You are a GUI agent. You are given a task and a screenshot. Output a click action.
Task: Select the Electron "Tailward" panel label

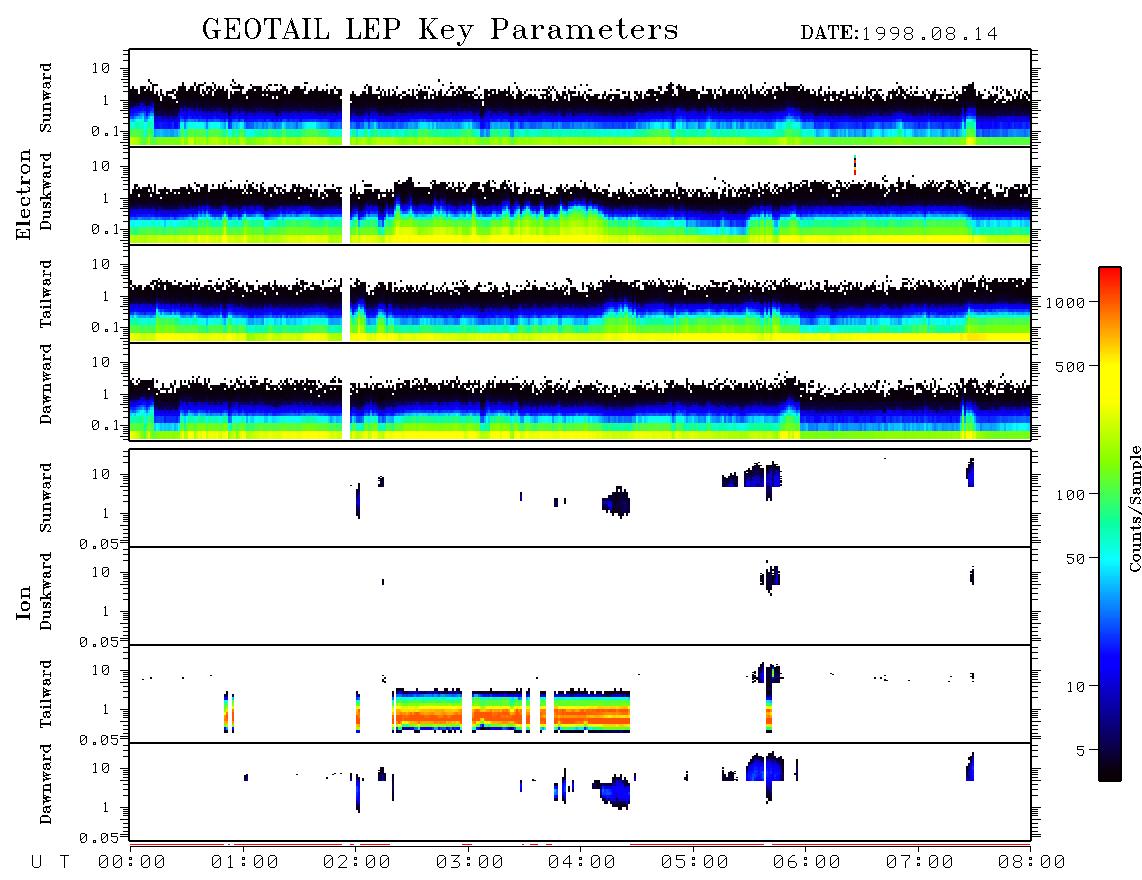[x=46, y=294]
